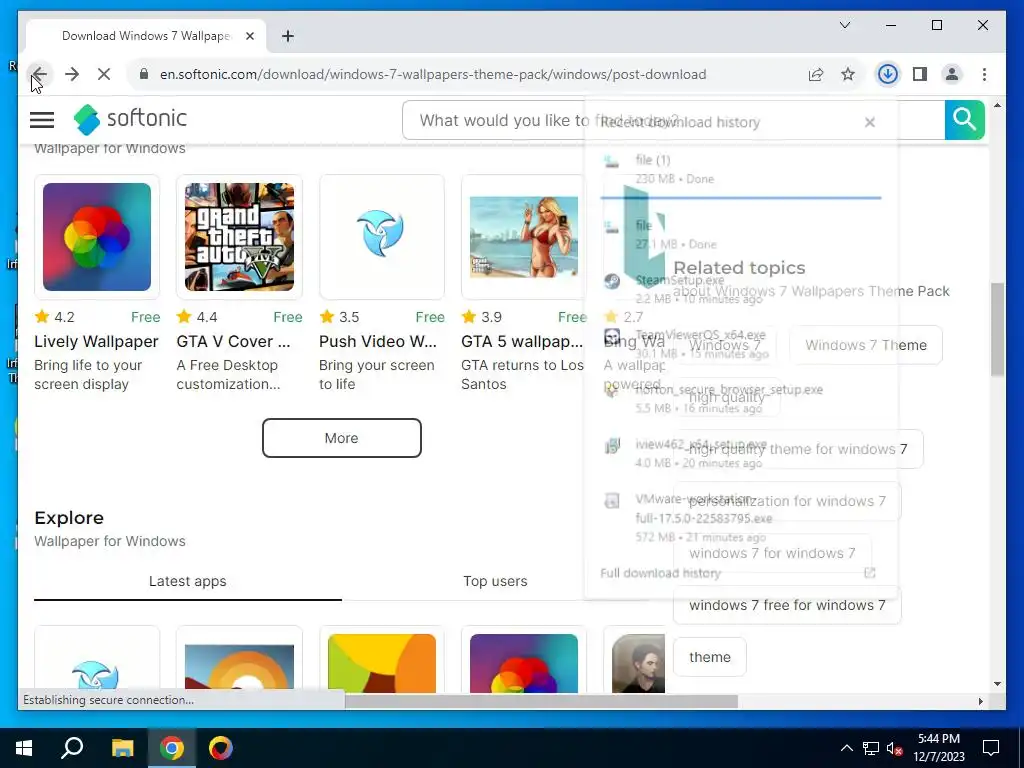View site information via the padlock icon

(x=144, y=74)
